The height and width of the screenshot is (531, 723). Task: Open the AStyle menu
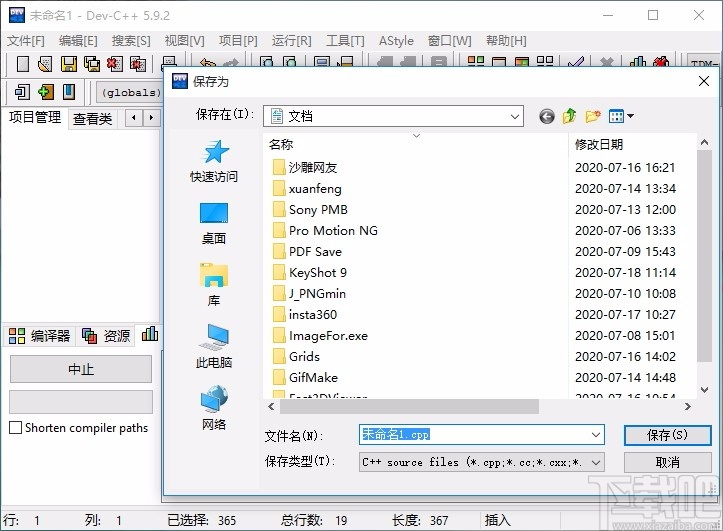pos(396,41)
